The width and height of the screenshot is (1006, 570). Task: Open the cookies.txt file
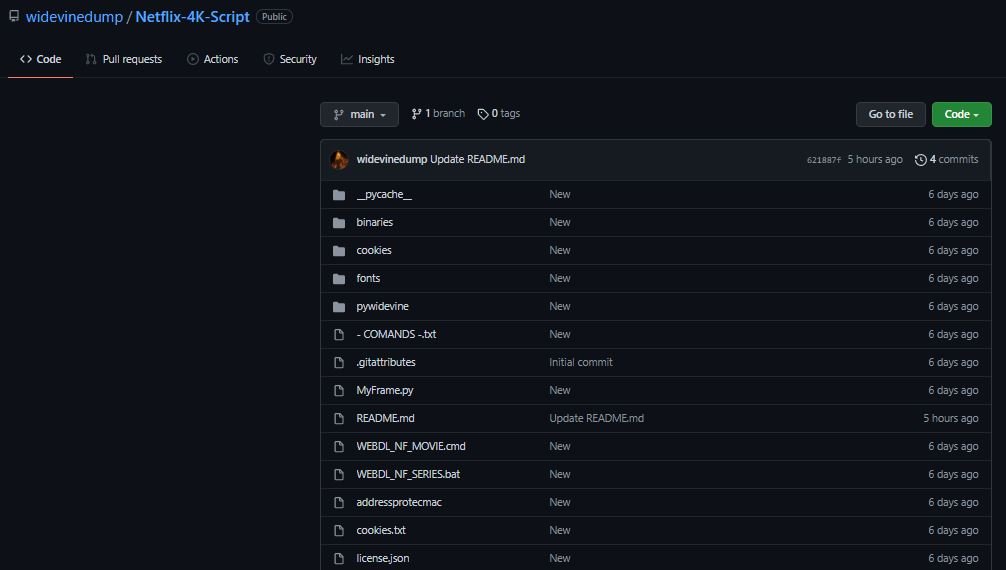click(380, 530)
